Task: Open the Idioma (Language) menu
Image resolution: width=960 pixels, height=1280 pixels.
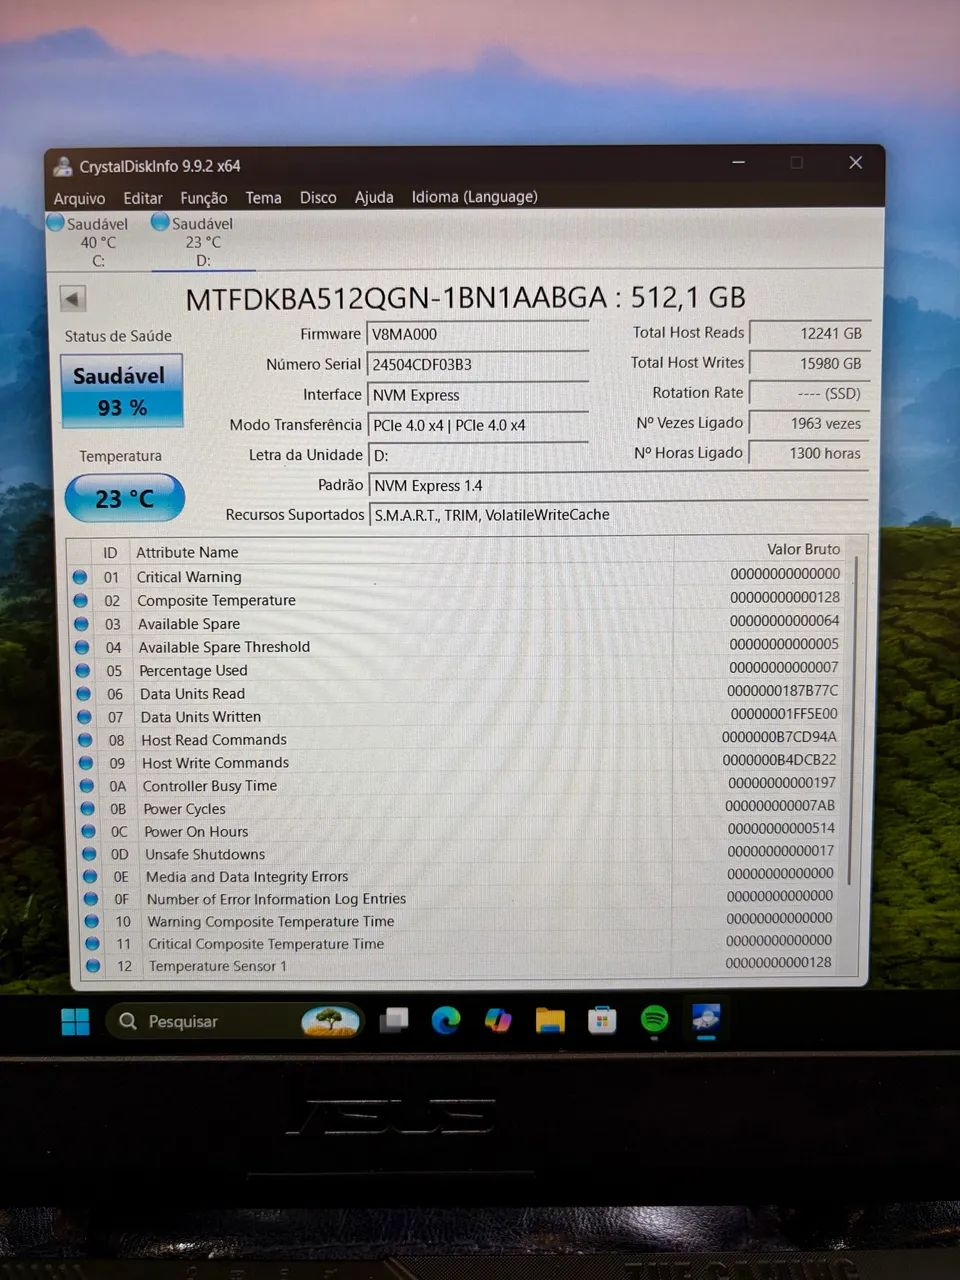Action: pyautogui.click(x=475, y=197)
